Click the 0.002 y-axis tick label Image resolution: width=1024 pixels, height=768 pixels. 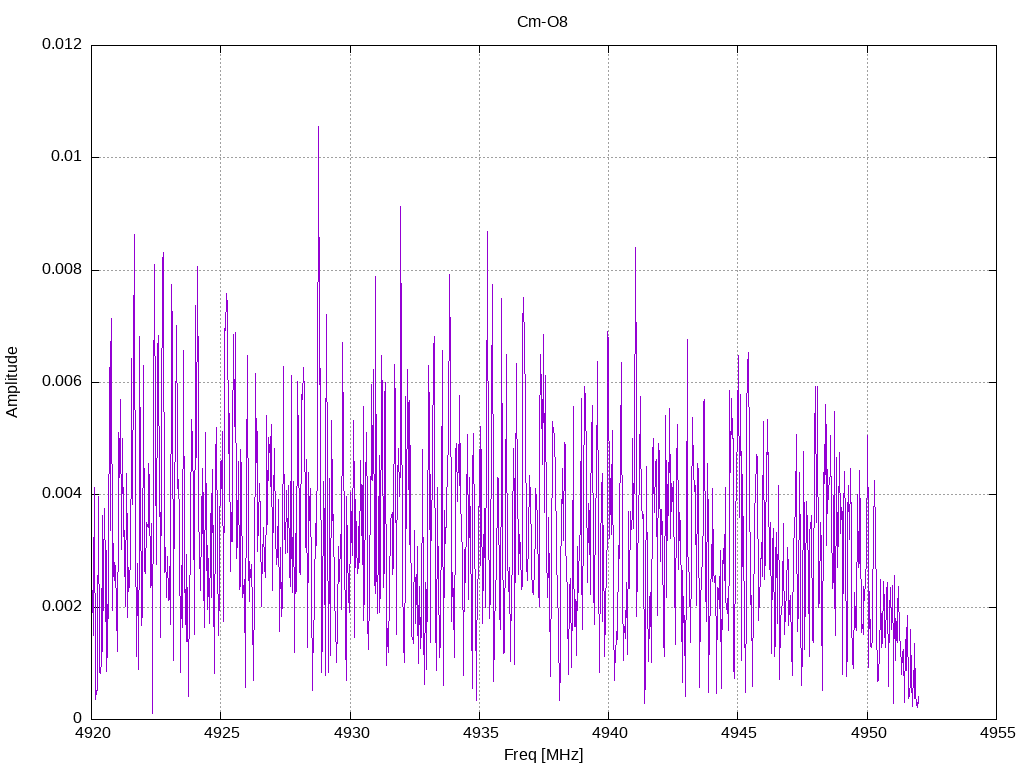coord(63,606)
